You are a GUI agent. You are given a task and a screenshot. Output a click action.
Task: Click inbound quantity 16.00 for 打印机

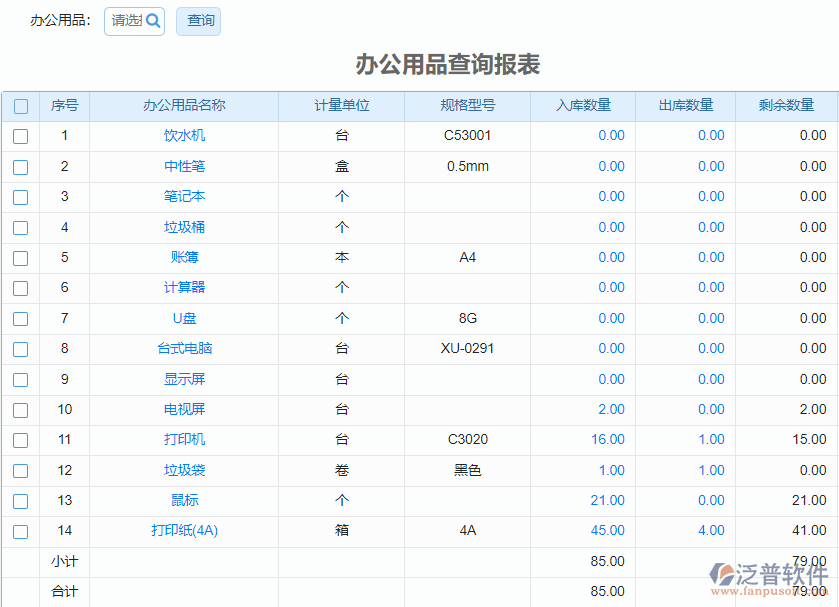pos(607,440)
